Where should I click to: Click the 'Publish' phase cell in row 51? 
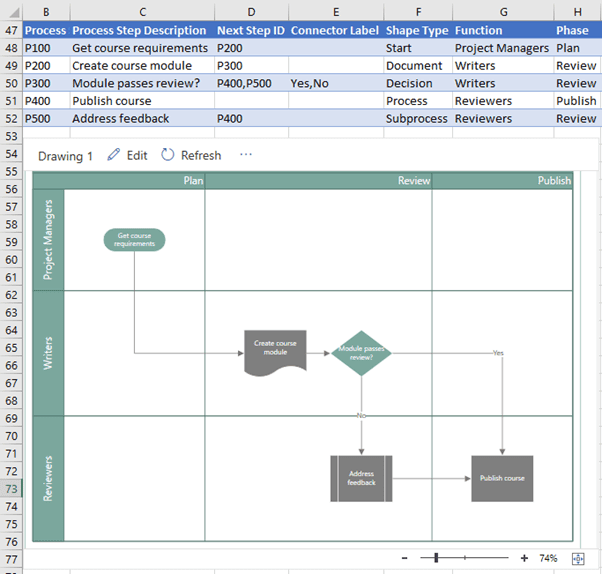pos(578,101)
